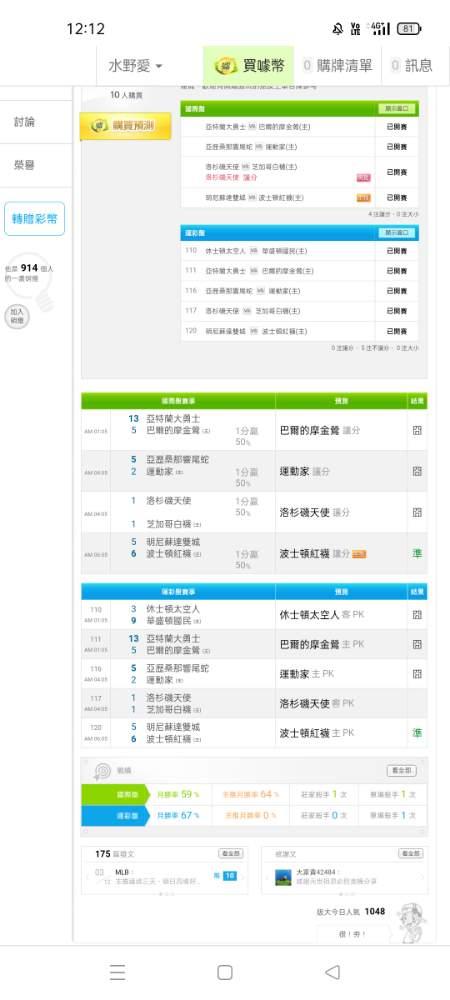Tap Android recent apps menu button
The height and width of the screenshot is (1000, 450).
[117, 972]
